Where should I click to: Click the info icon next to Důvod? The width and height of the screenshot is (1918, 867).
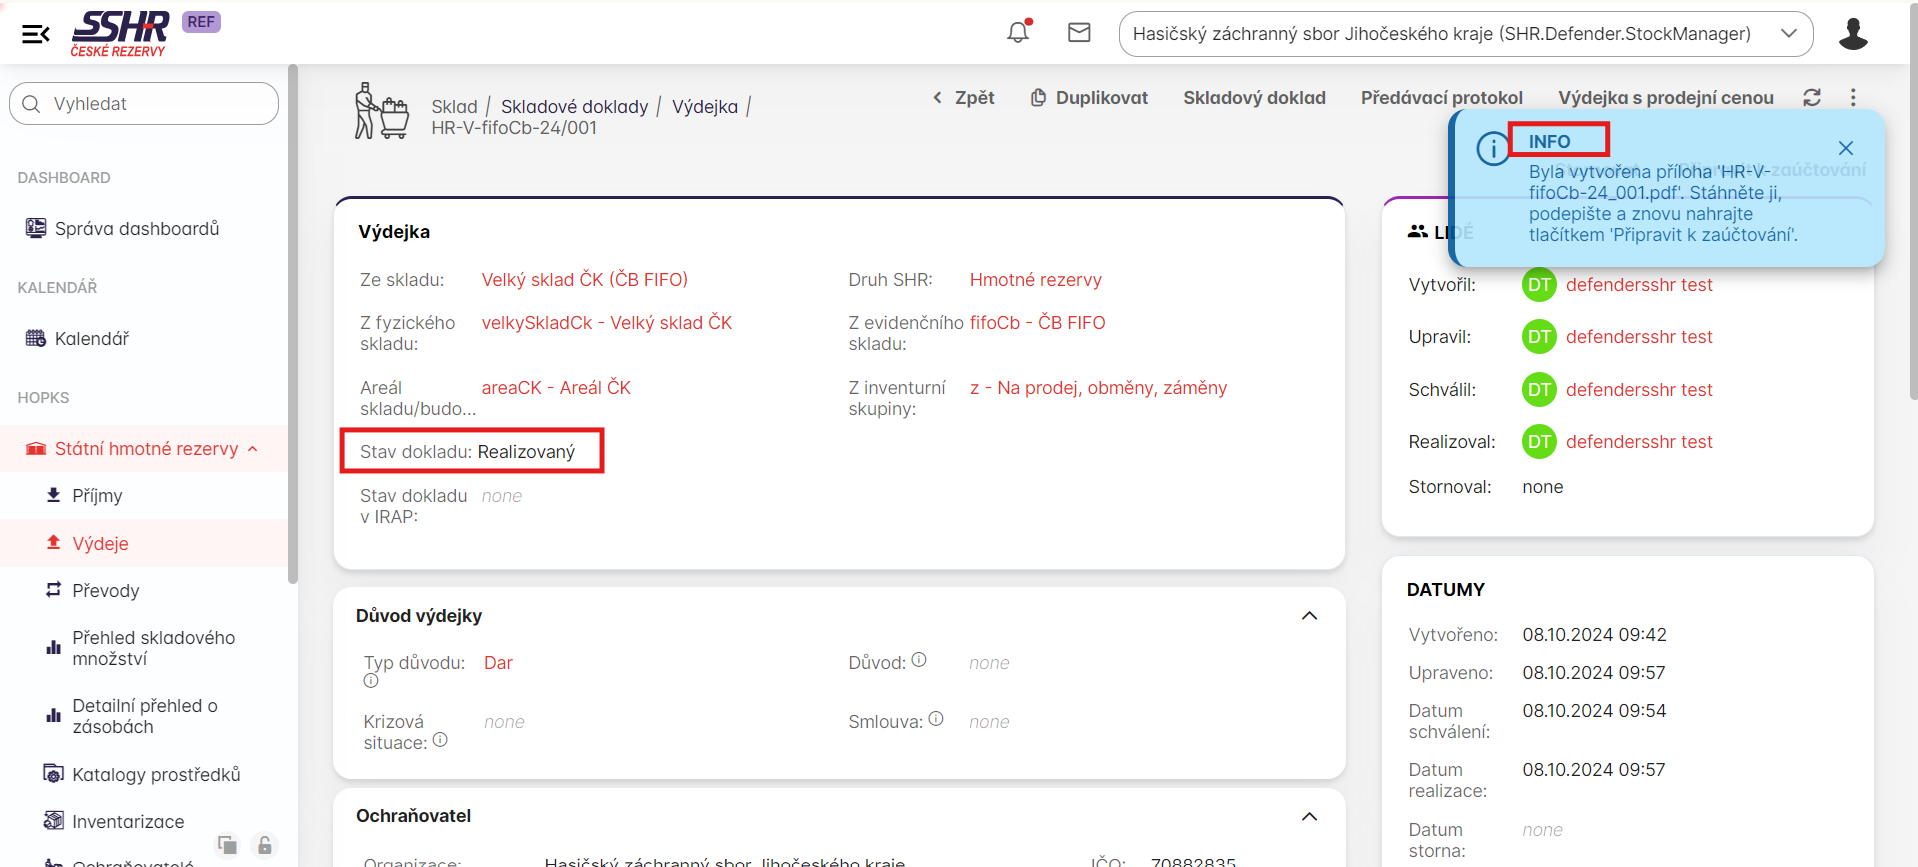click(919, 660)
